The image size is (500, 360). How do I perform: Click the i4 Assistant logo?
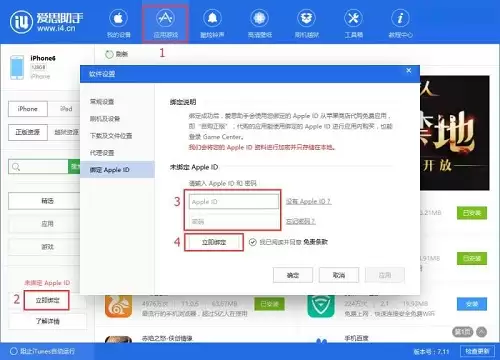[47, 22]
